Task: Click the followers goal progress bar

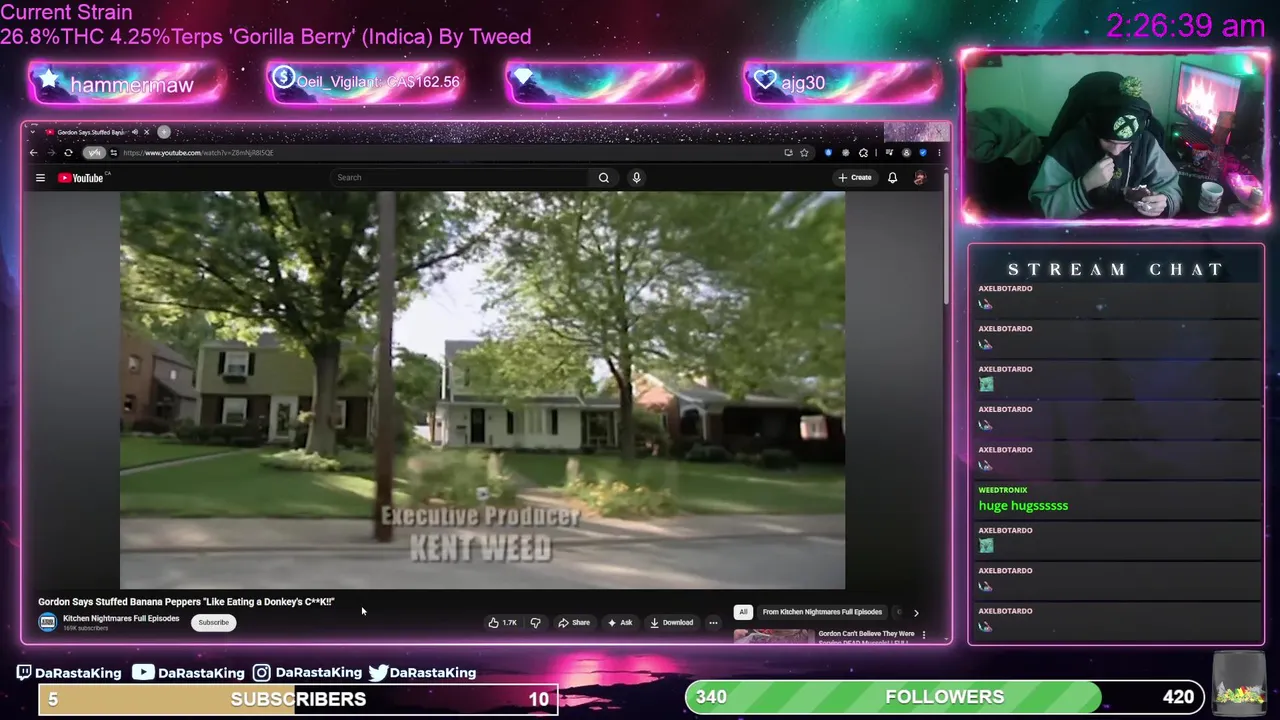Action: [944, 697]
